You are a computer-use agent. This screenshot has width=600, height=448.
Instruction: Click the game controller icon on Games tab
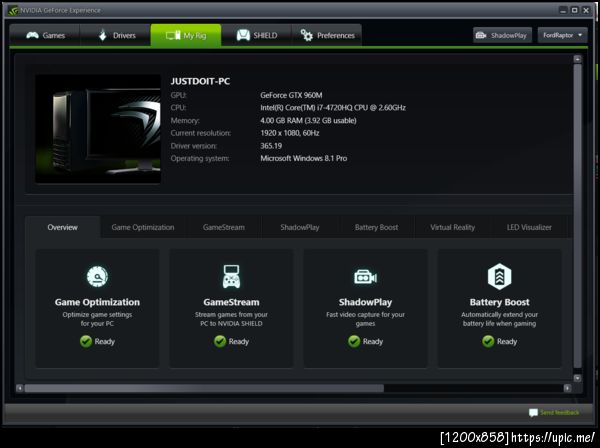32,36
